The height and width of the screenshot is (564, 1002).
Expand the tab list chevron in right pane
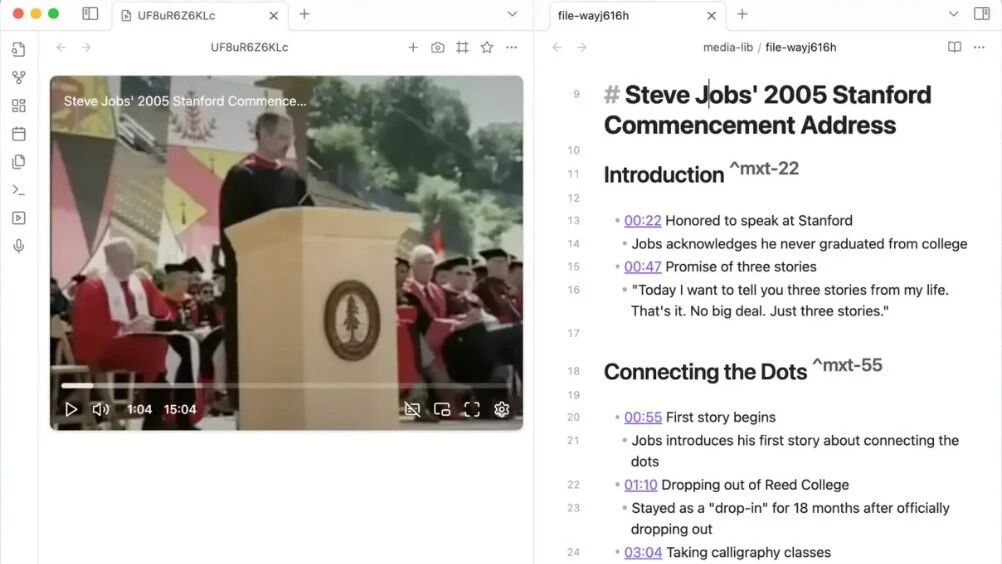tap(953, 14)
